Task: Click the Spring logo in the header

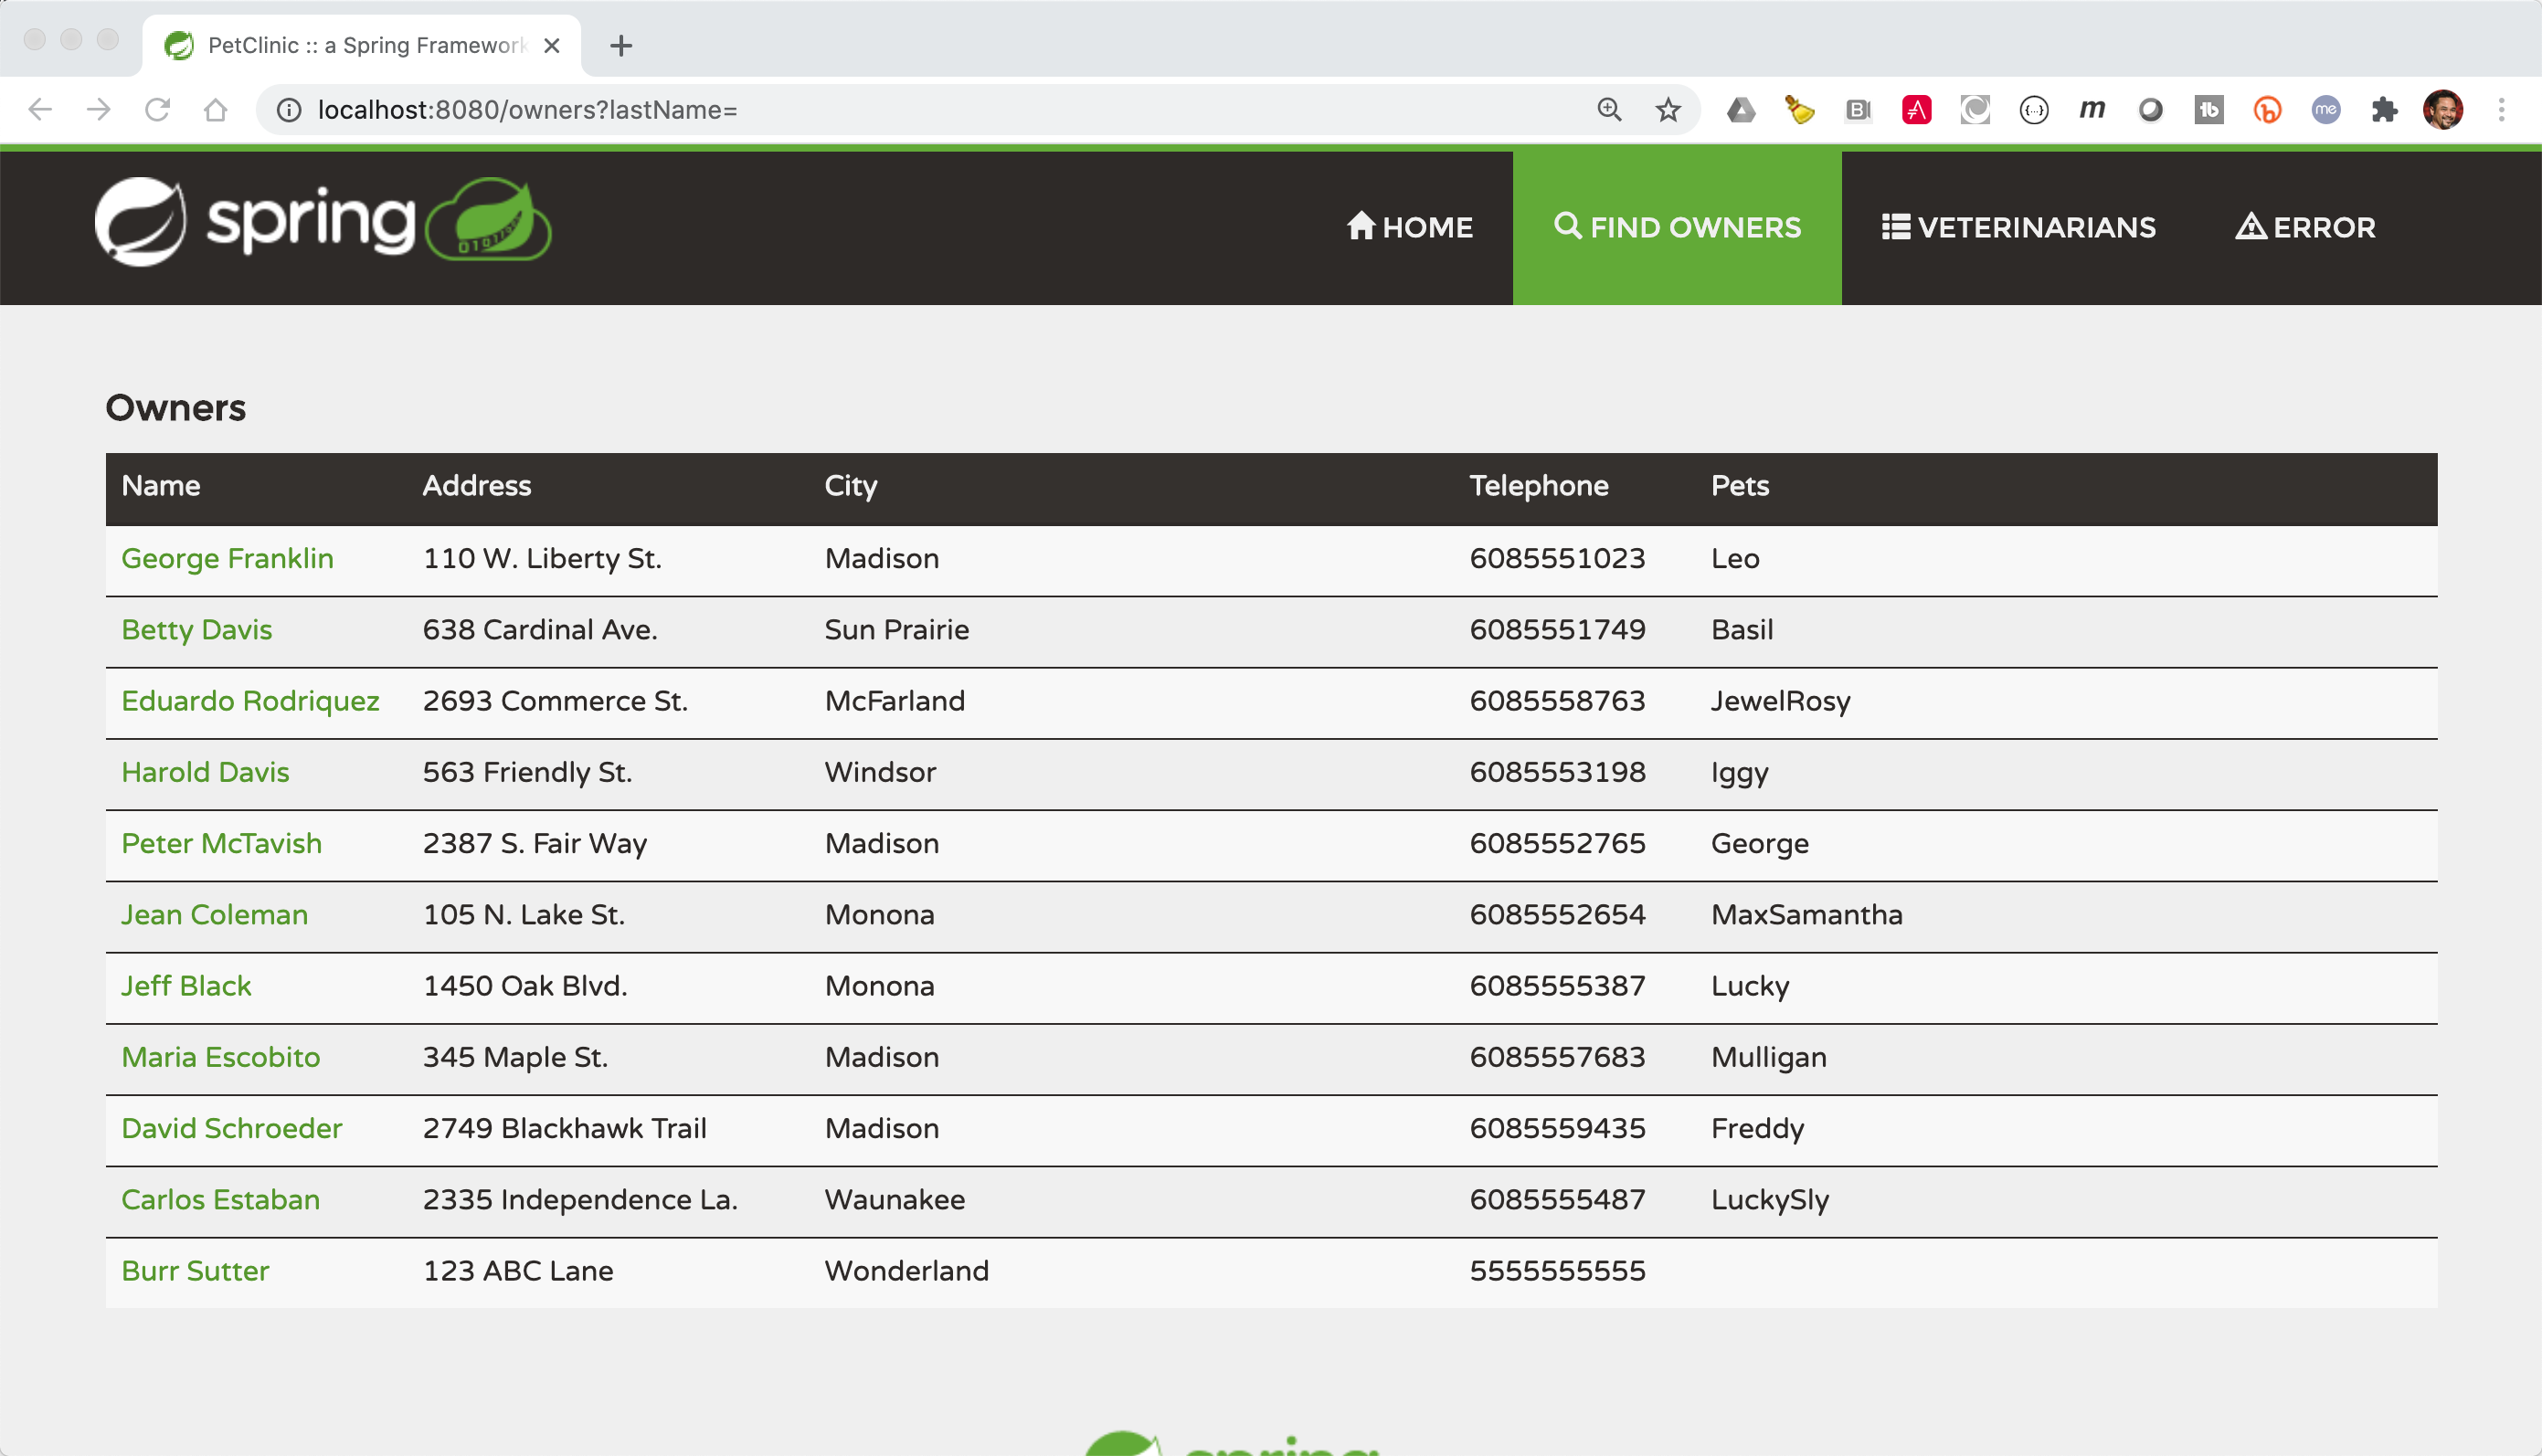Action: (x=322, y=222)
